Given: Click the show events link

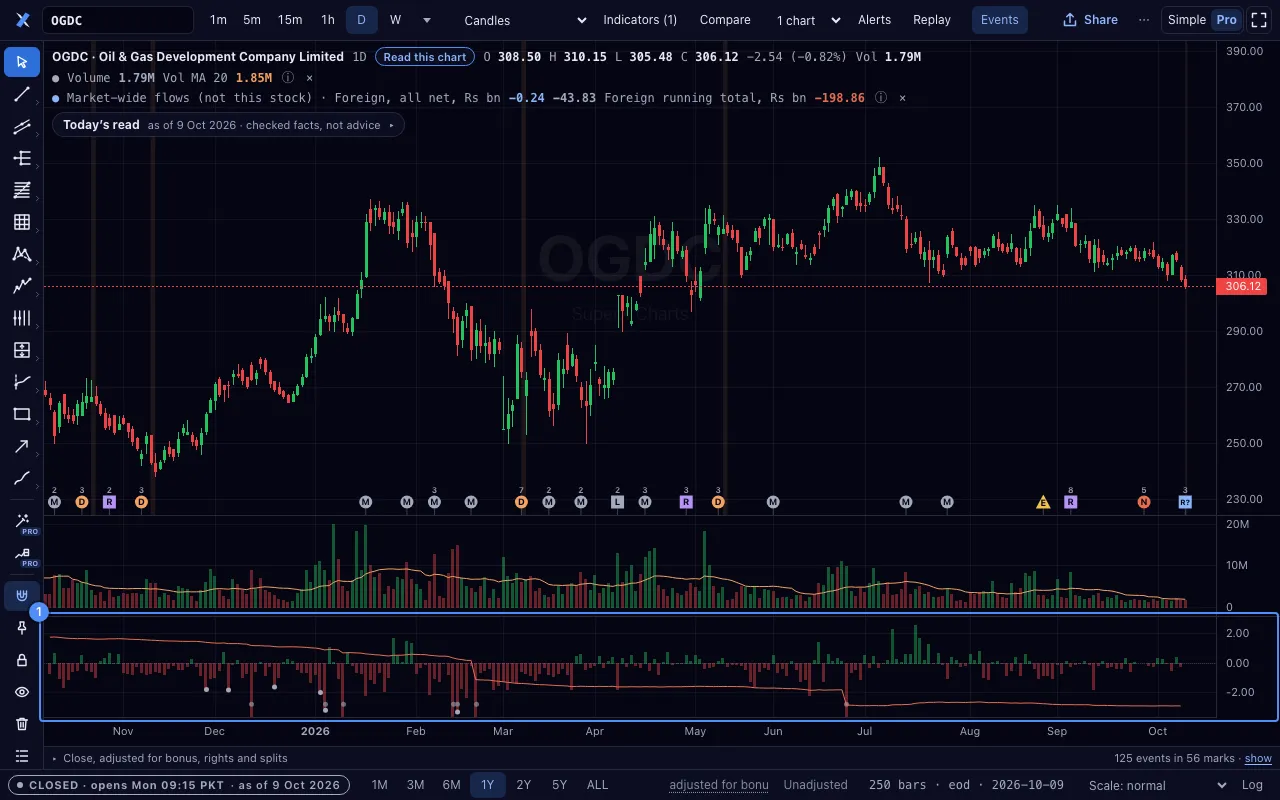Looking at the screenshot, I should [x=1258, y=759].
